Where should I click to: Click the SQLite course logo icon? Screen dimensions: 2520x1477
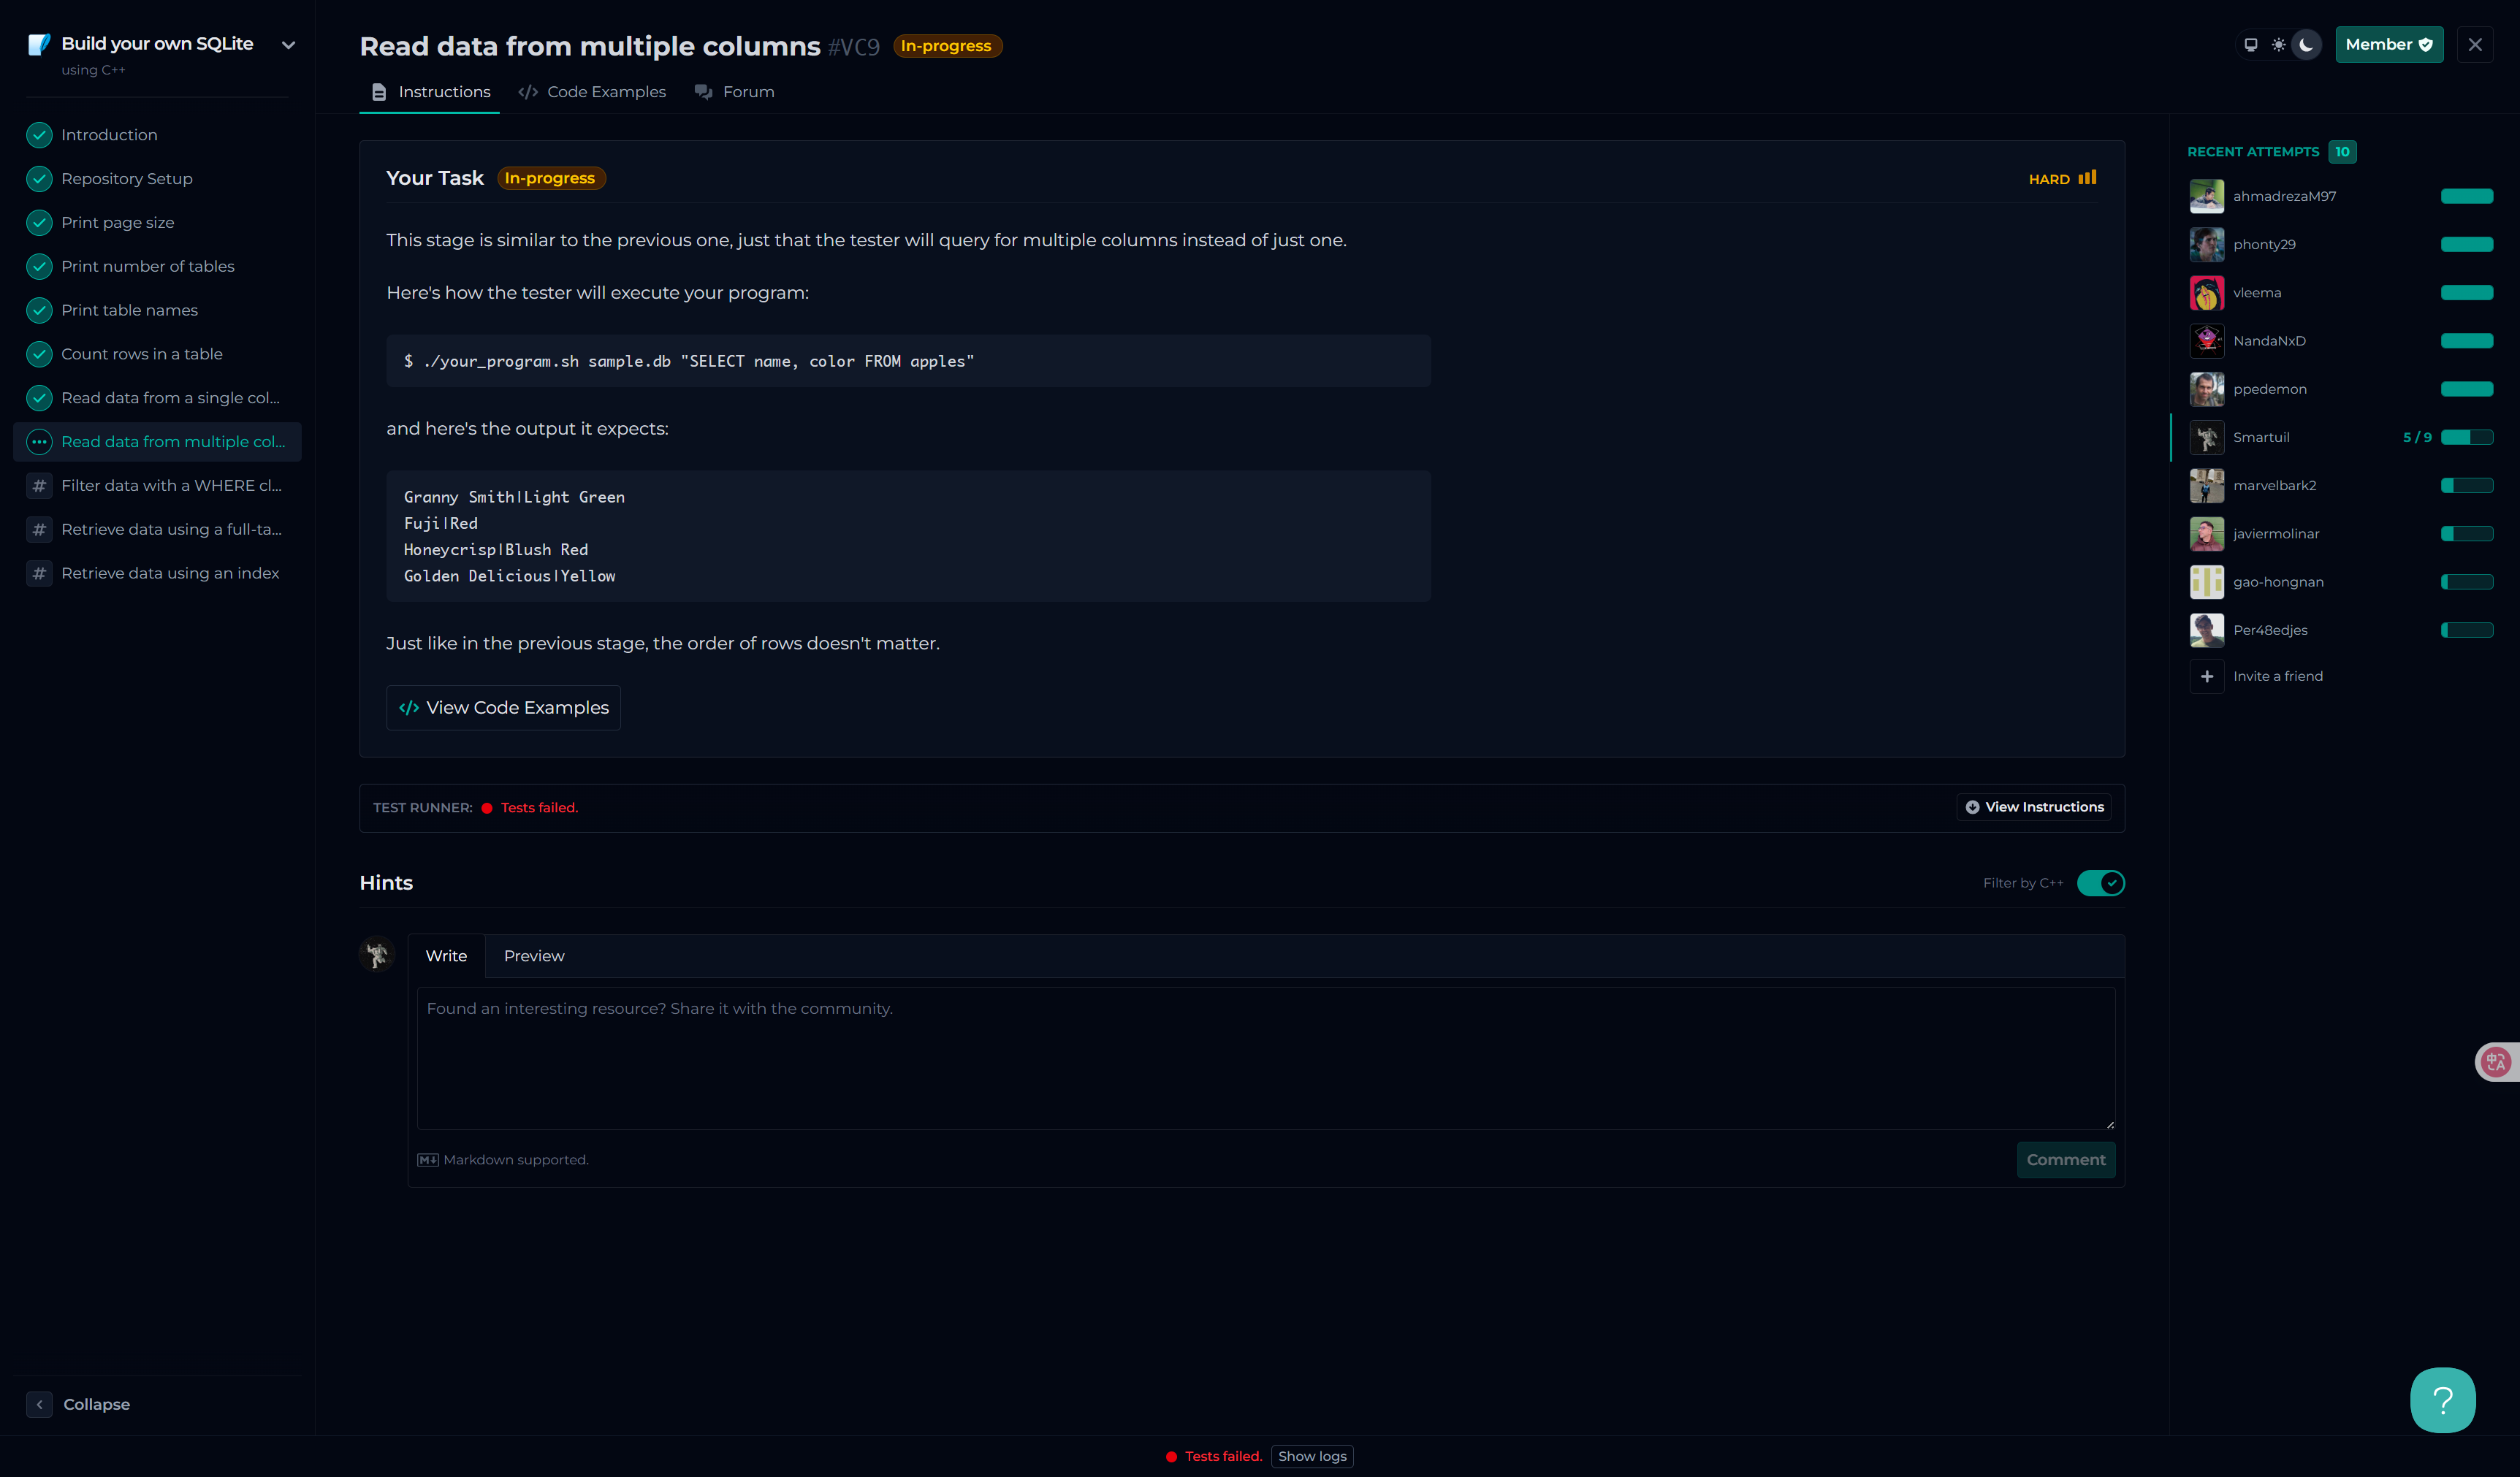39,45
